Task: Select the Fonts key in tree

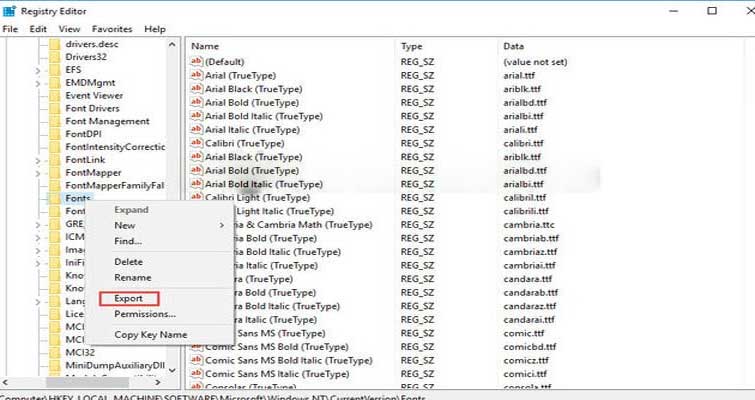Action: 78,198
